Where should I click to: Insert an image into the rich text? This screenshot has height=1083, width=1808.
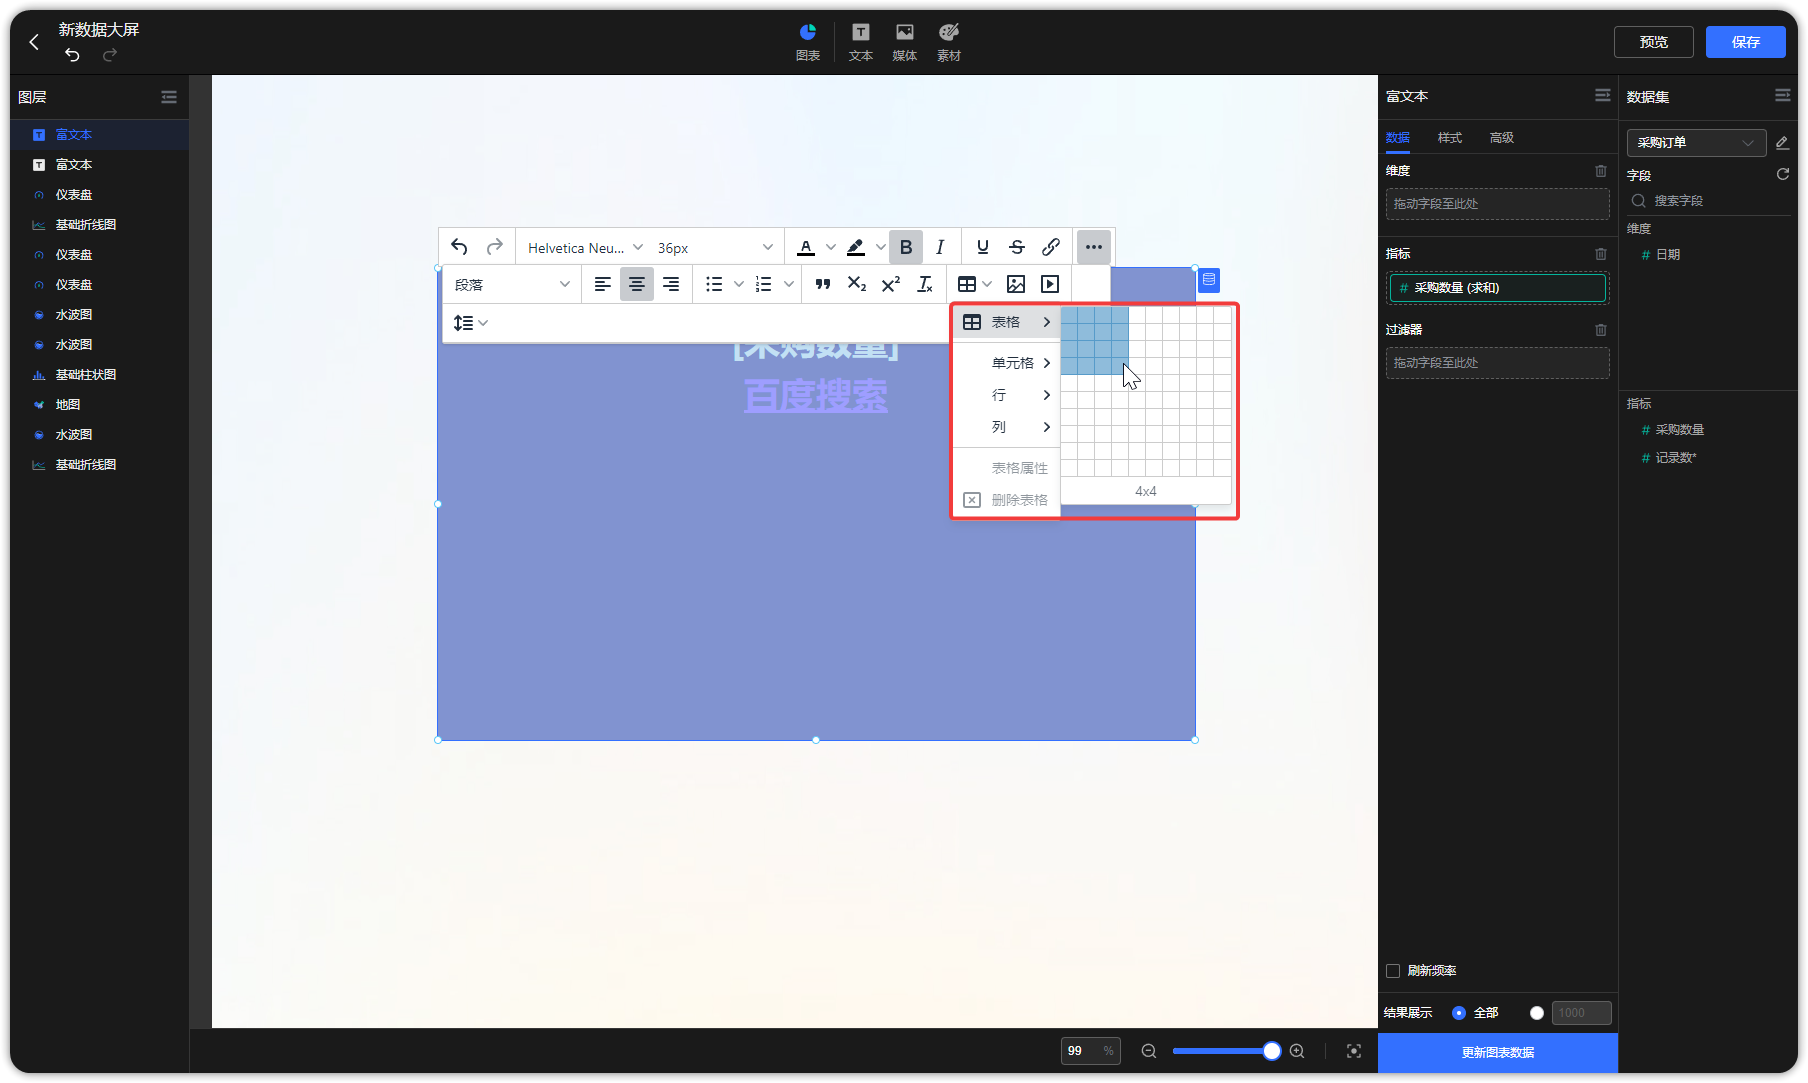1016,284
